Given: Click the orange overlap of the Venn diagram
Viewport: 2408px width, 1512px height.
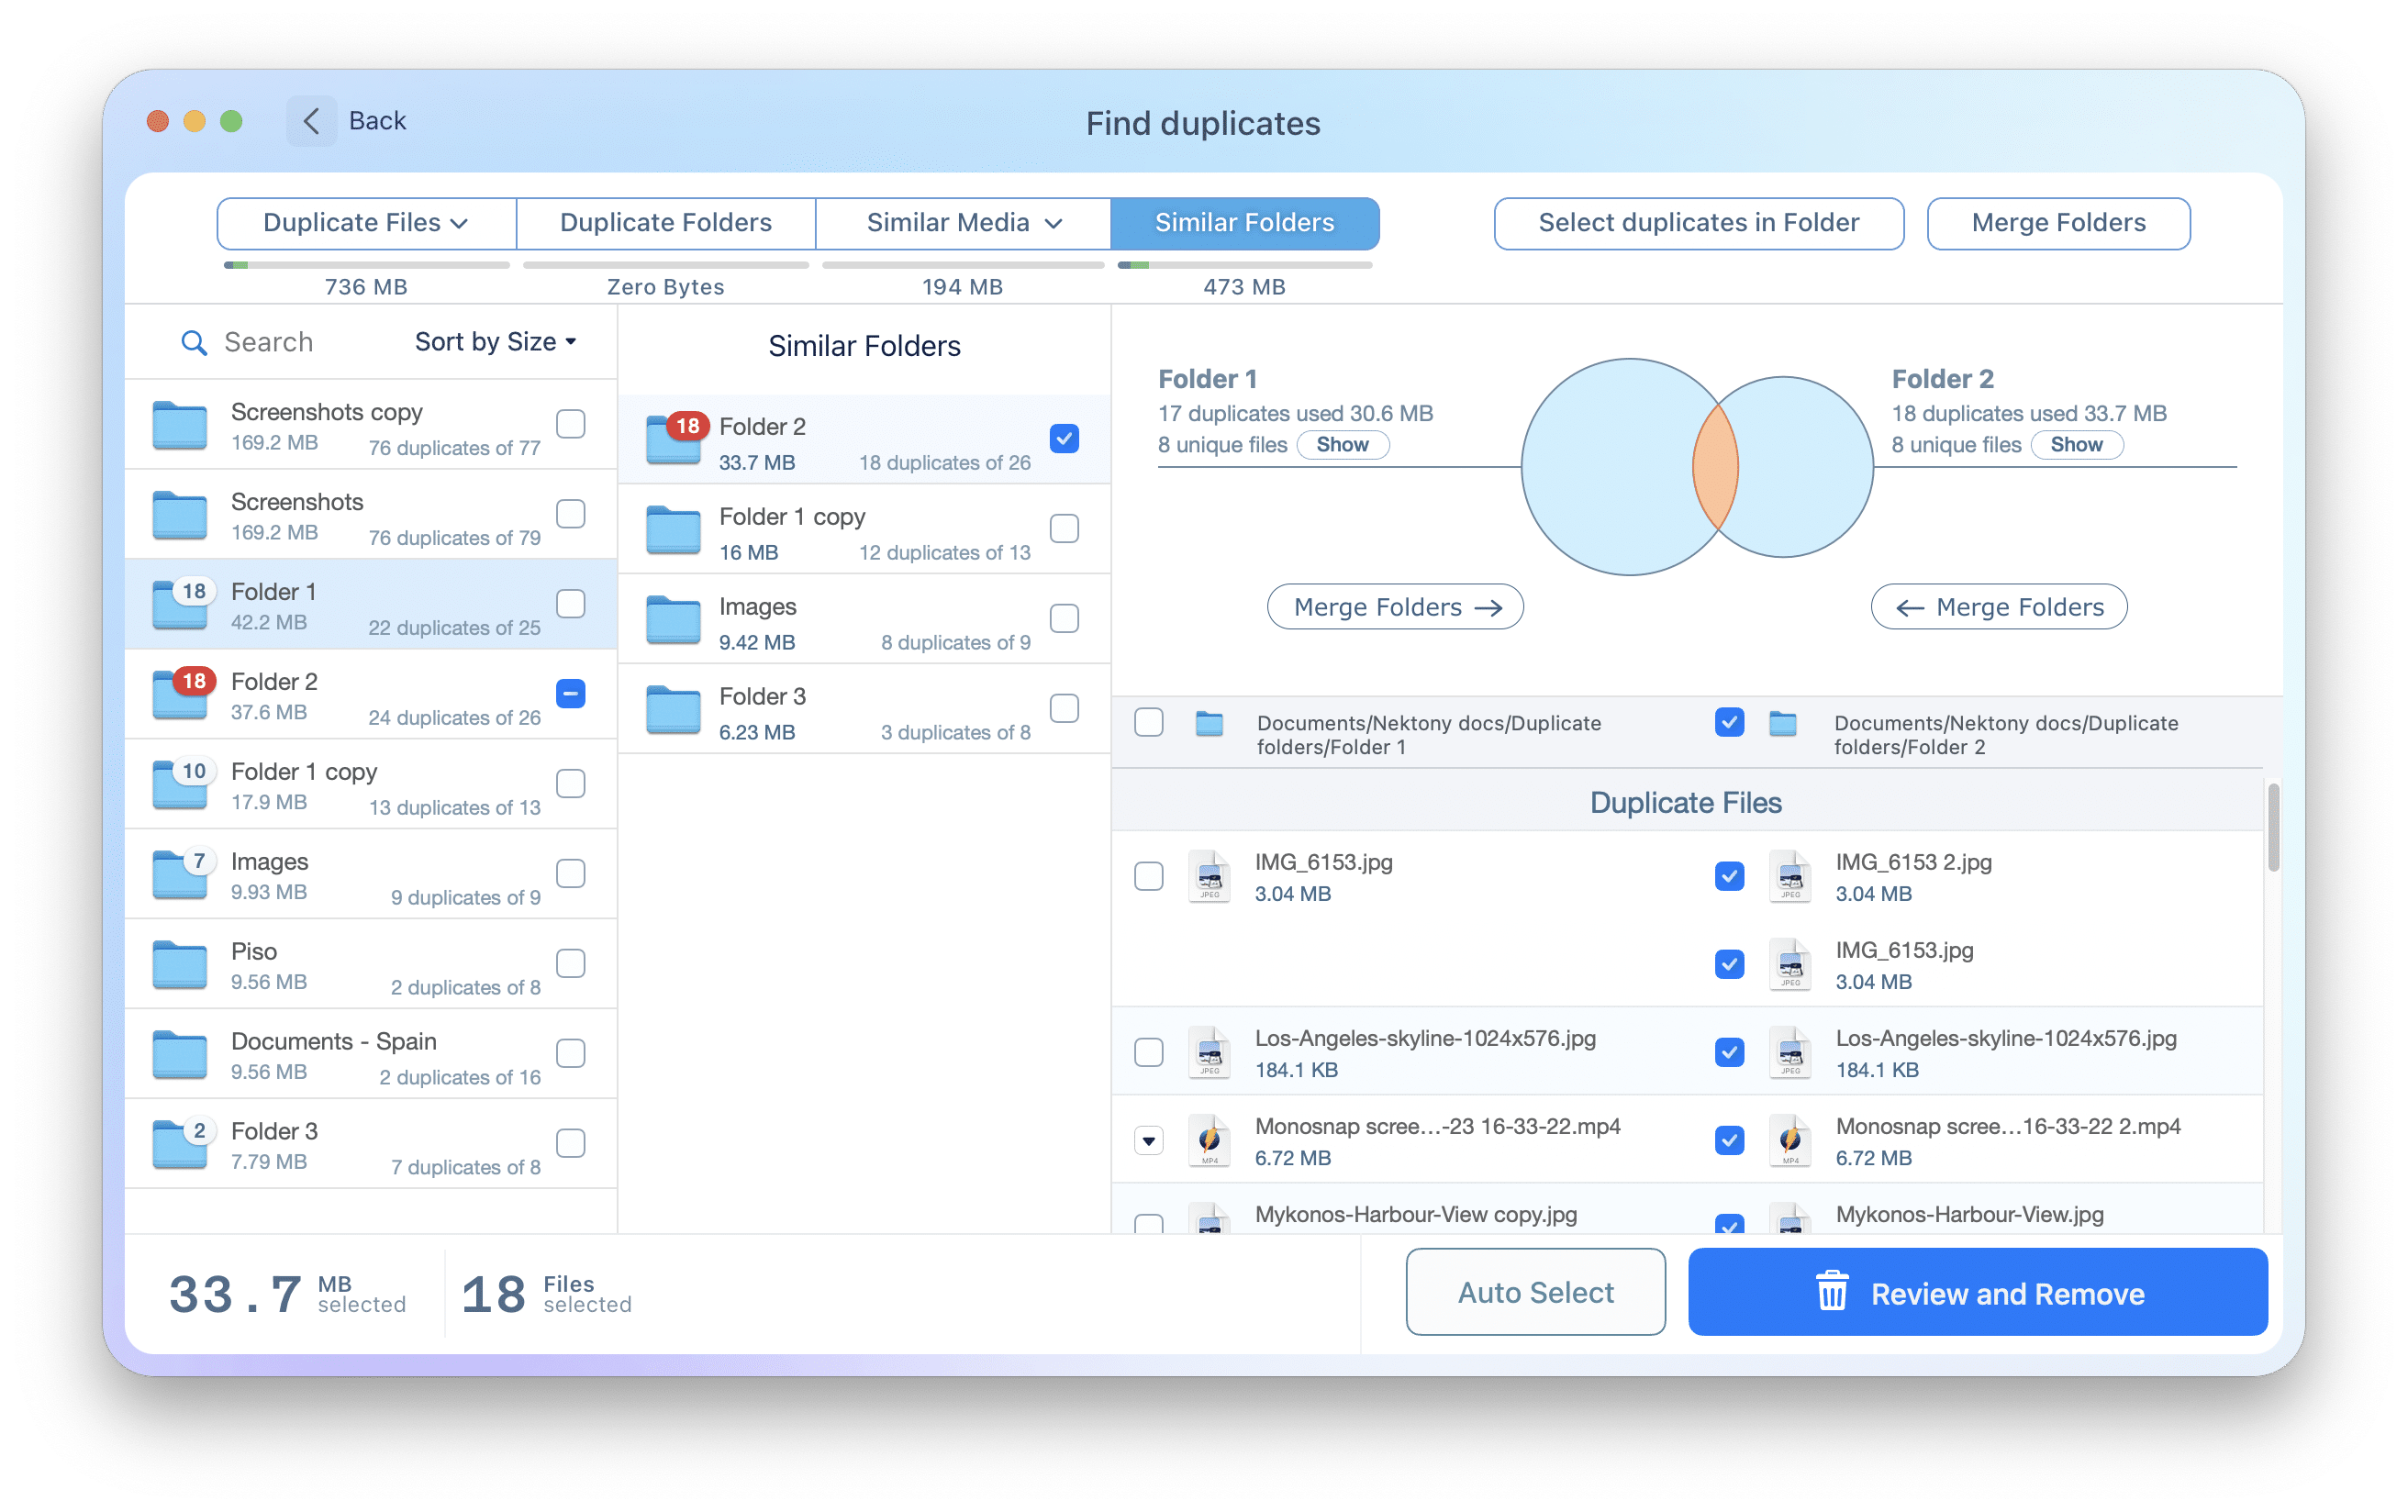Looking at the screenshot, I should coord(1716,467).
